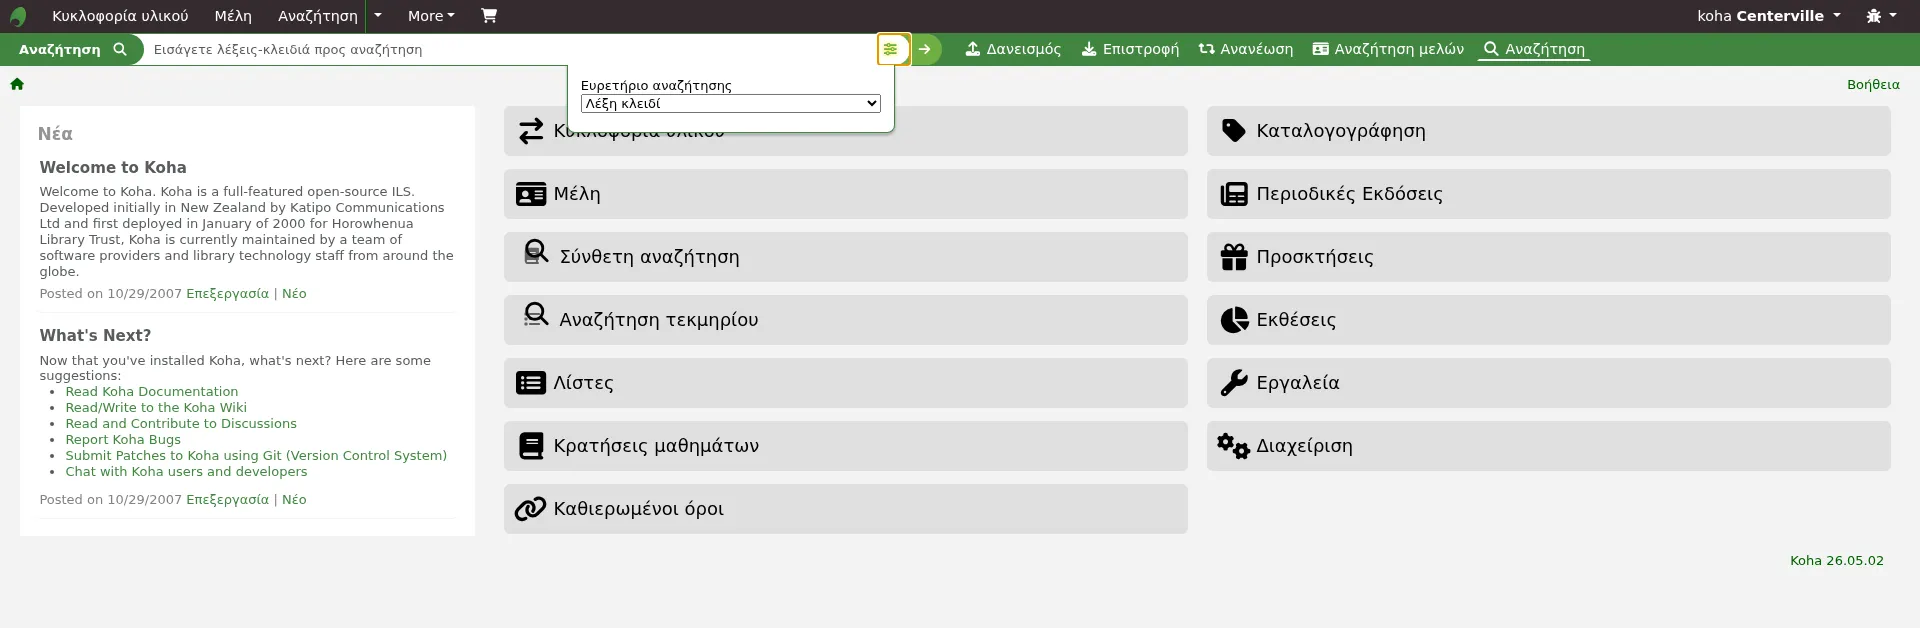Screen dimensions: 1920x628
Task: Open the Βοήθεια help link
Action: 1873,84
